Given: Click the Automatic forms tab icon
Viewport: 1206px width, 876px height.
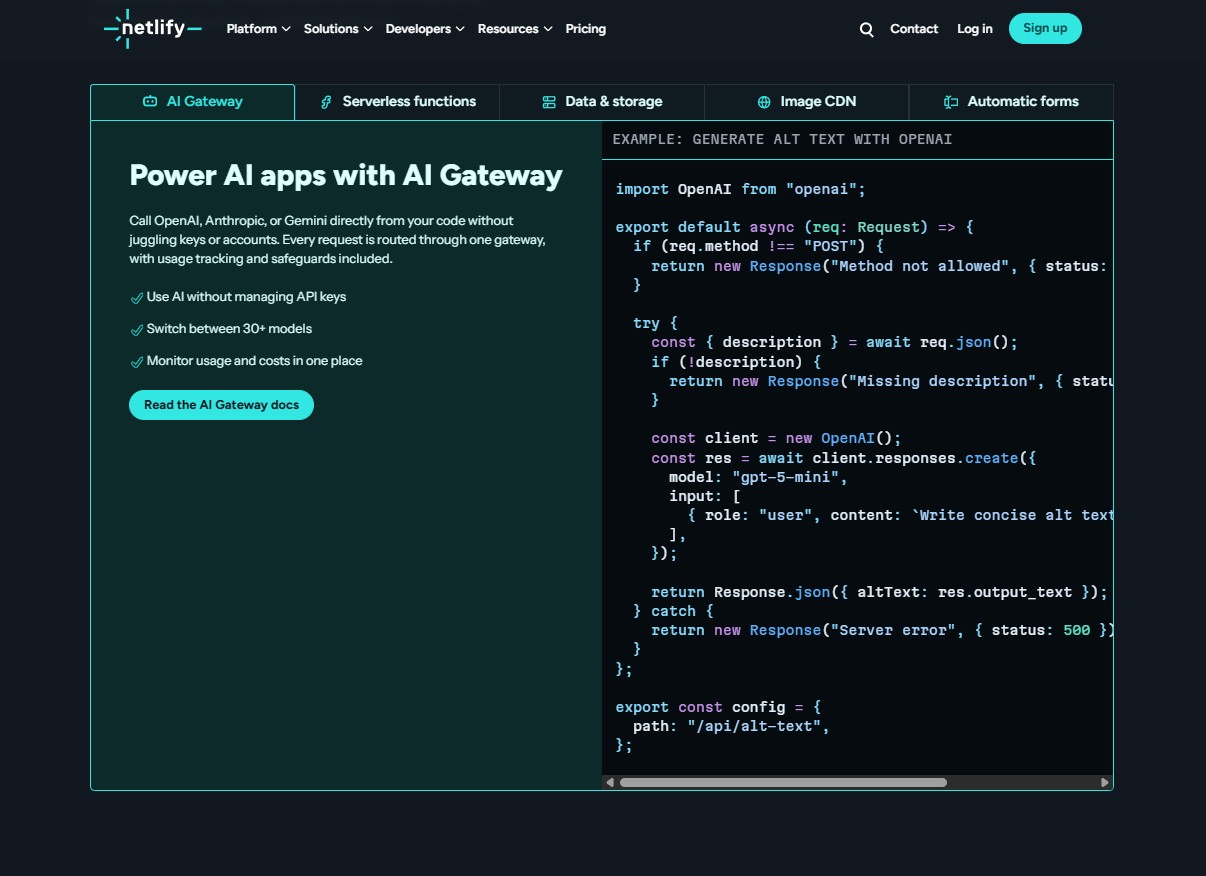Looking at the screenshot, I should [952, 101].
